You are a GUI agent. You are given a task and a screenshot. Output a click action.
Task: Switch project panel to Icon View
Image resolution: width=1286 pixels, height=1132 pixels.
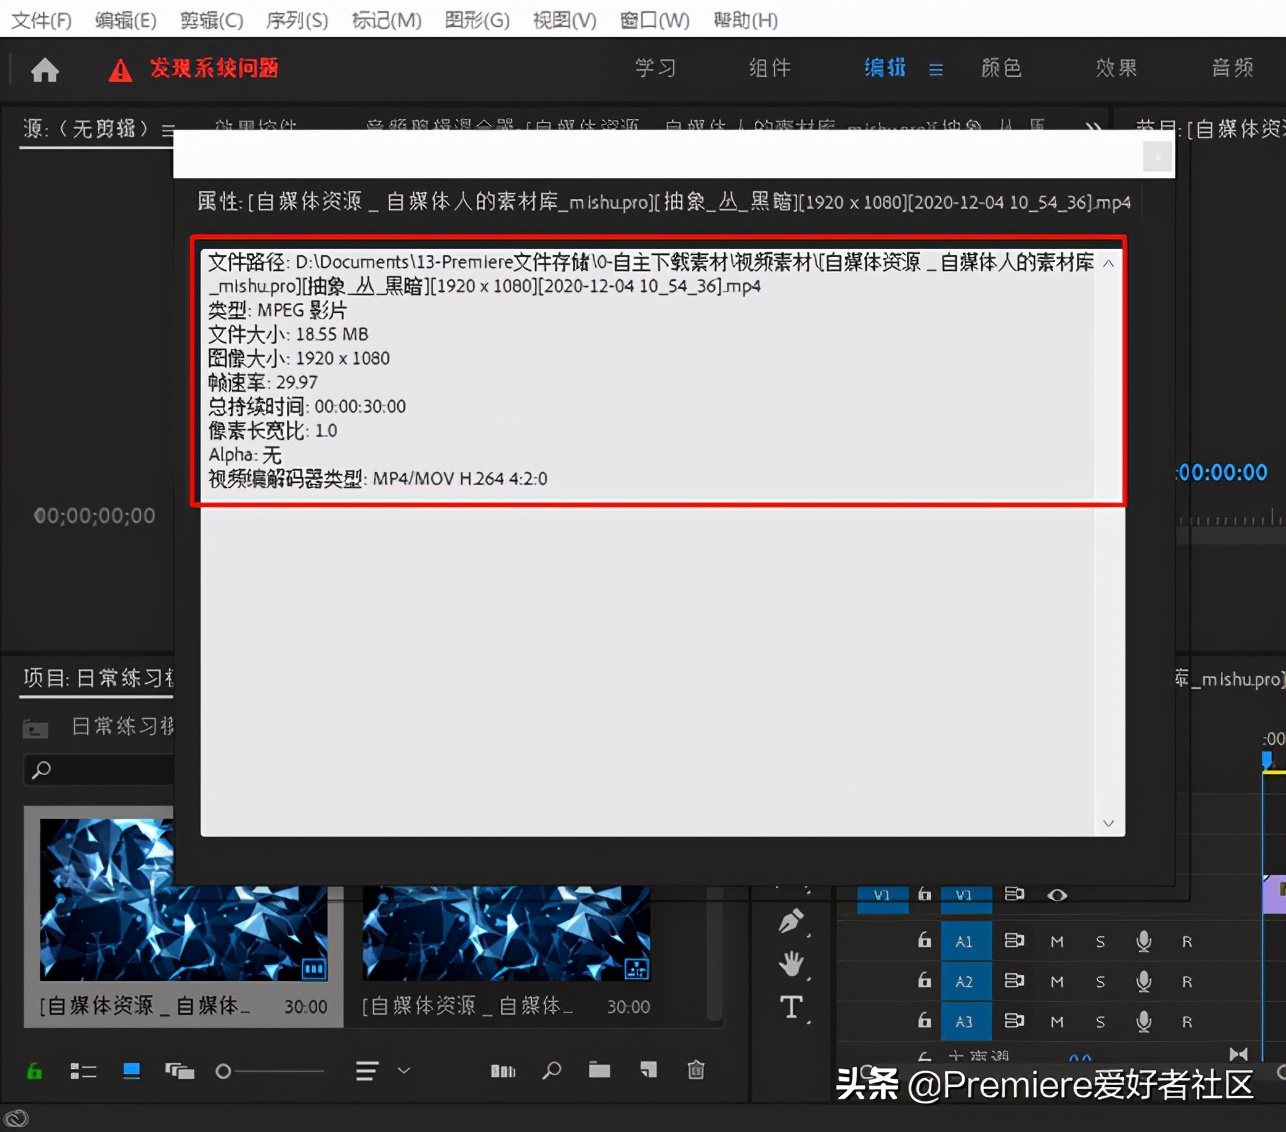(131, 1071)
